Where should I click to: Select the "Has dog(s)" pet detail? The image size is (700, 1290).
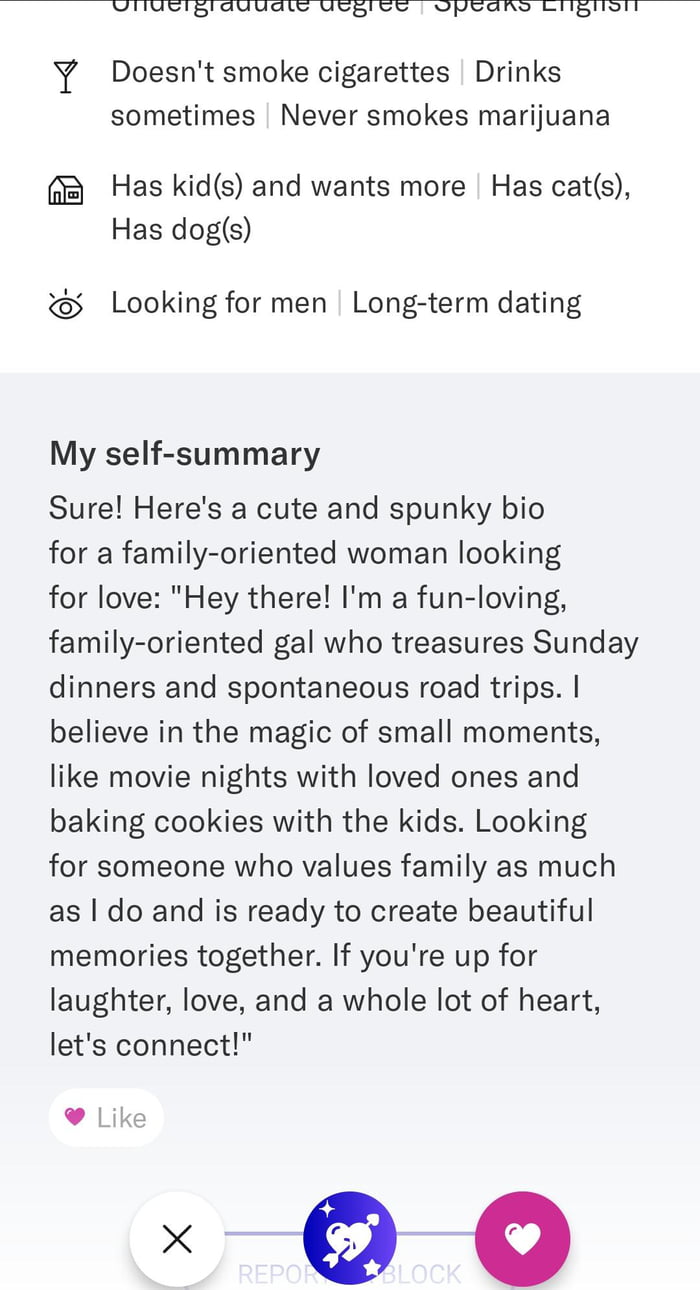click(181, 229)
